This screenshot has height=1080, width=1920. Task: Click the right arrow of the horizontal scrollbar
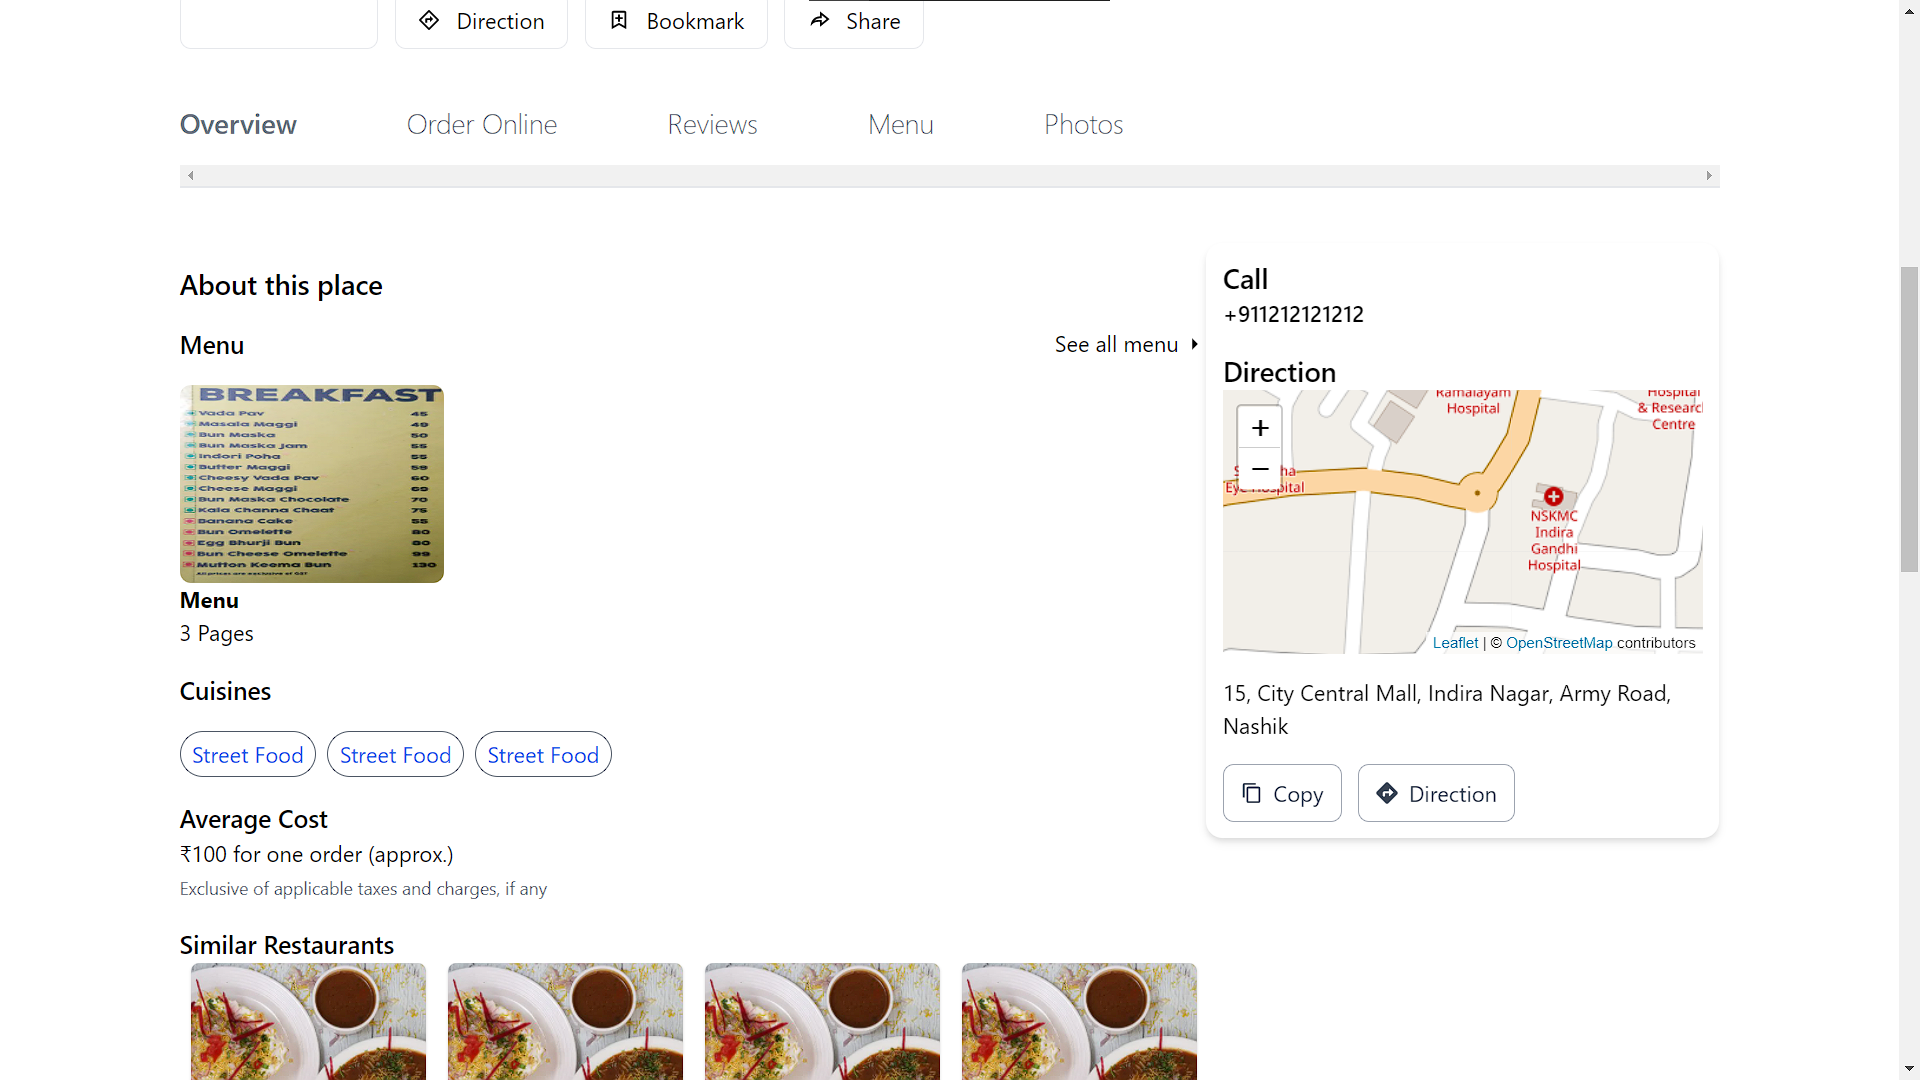tap(1709, 175)
